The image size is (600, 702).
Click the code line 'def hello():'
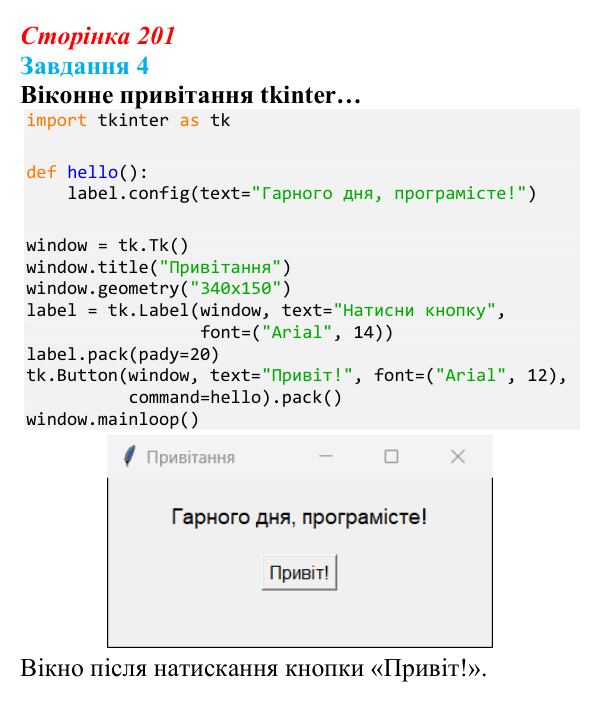(86, 172)
